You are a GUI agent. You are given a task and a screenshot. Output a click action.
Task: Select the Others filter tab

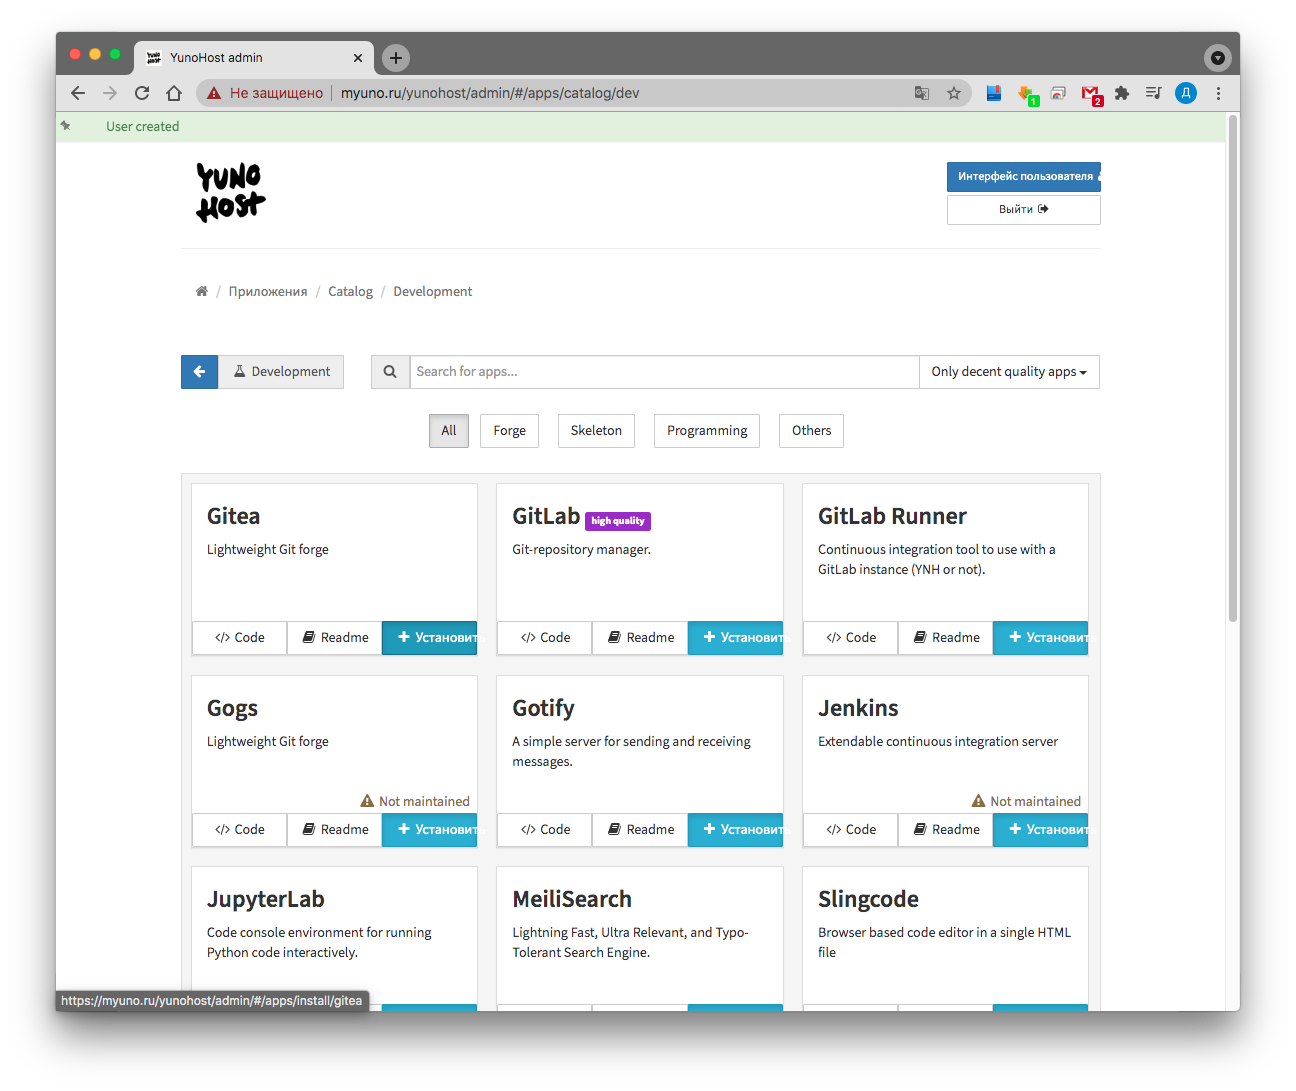click(x=811, y=431)
